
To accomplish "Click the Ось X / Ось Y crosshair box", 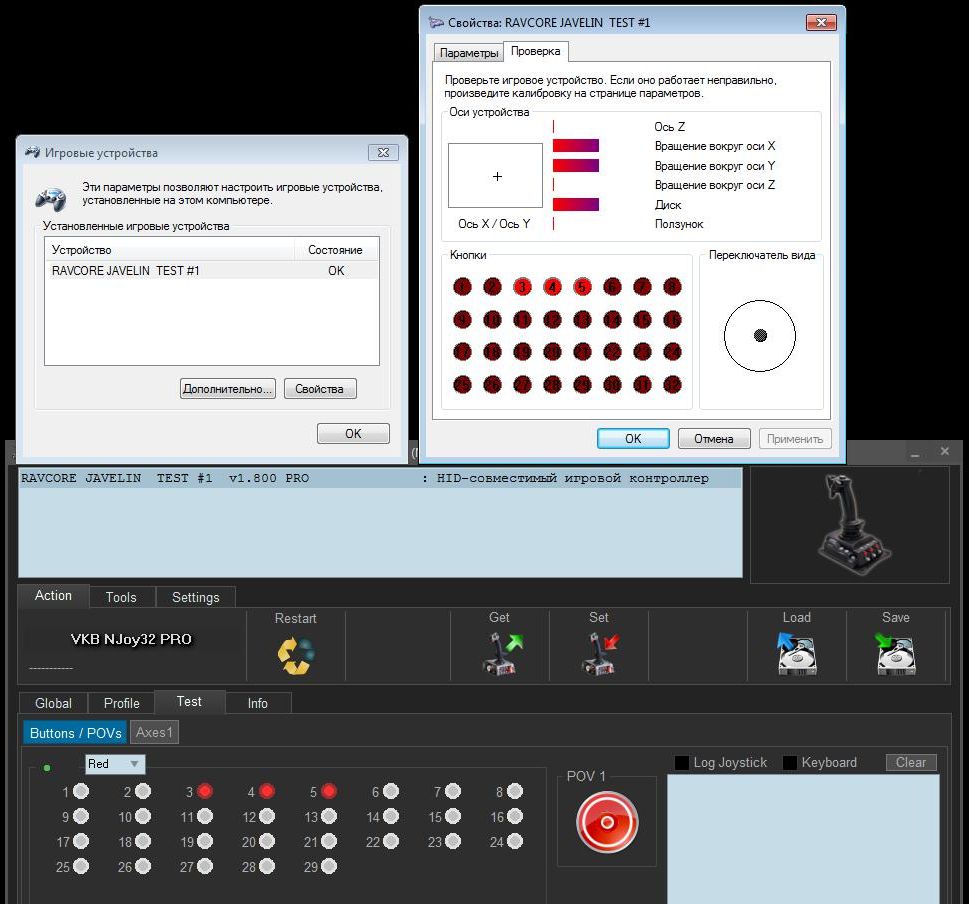I will click(x=496, y=176).
